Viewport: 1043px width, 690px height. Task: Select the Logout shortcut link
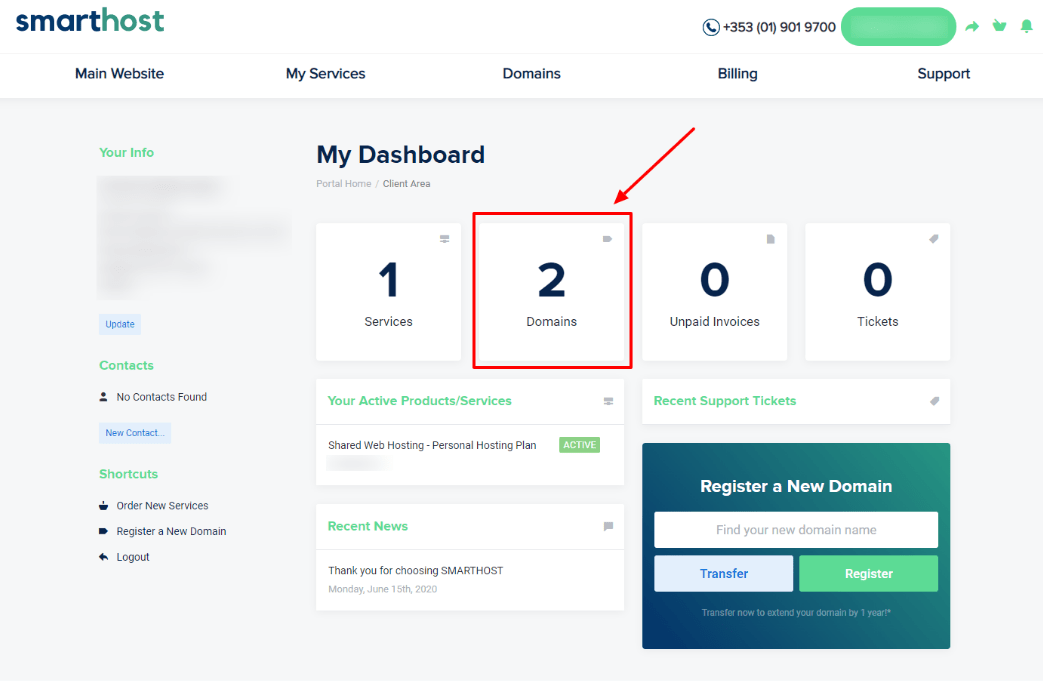pos(132,557)
